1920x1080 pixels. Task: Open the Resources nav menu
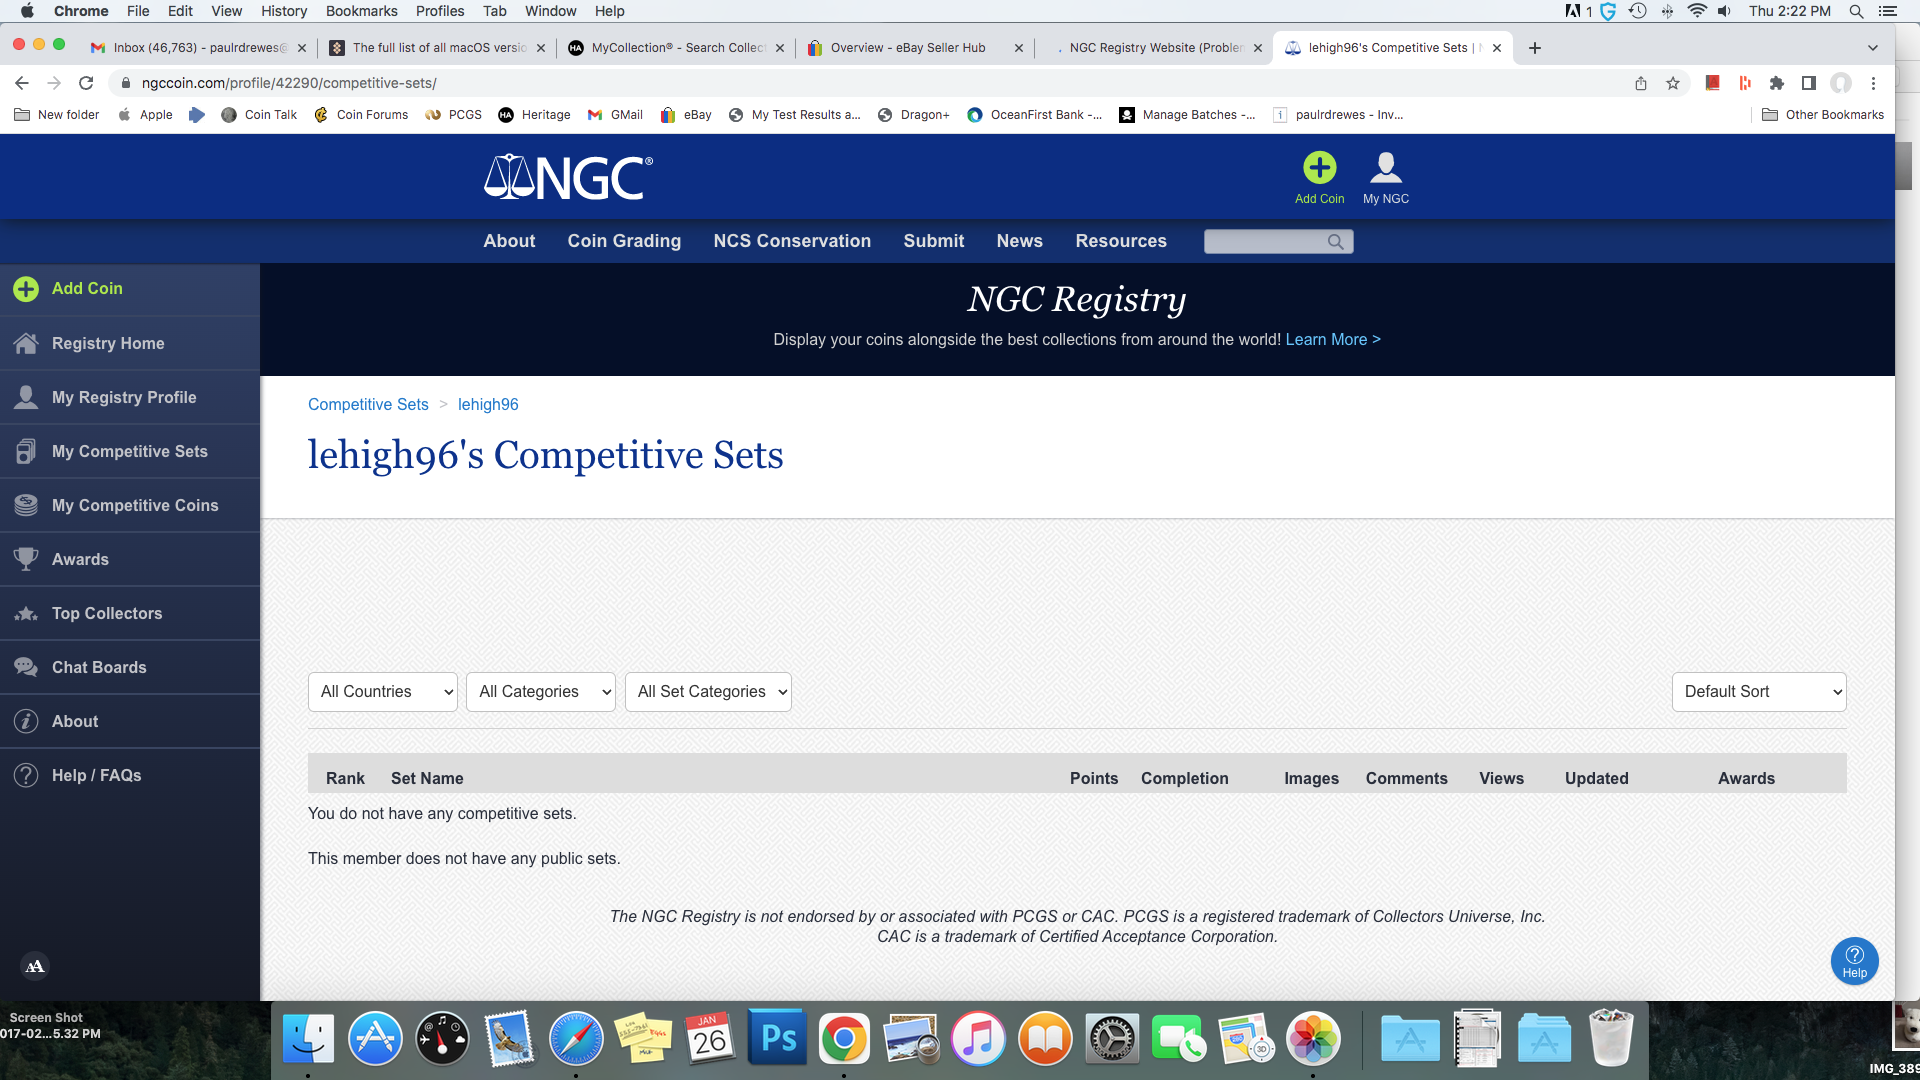click(1121, 241)
